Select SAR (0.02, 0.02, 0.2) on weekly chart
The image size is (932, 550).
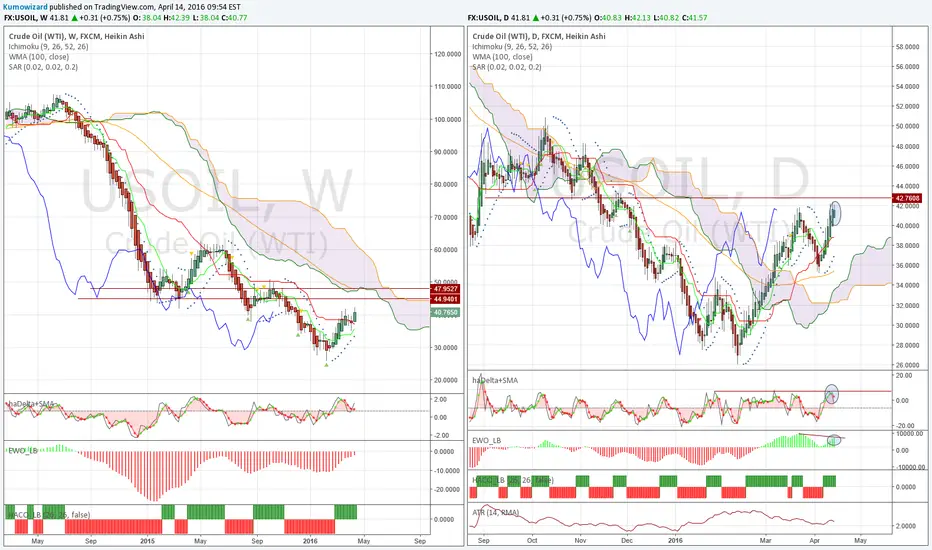tap(43, 67)
